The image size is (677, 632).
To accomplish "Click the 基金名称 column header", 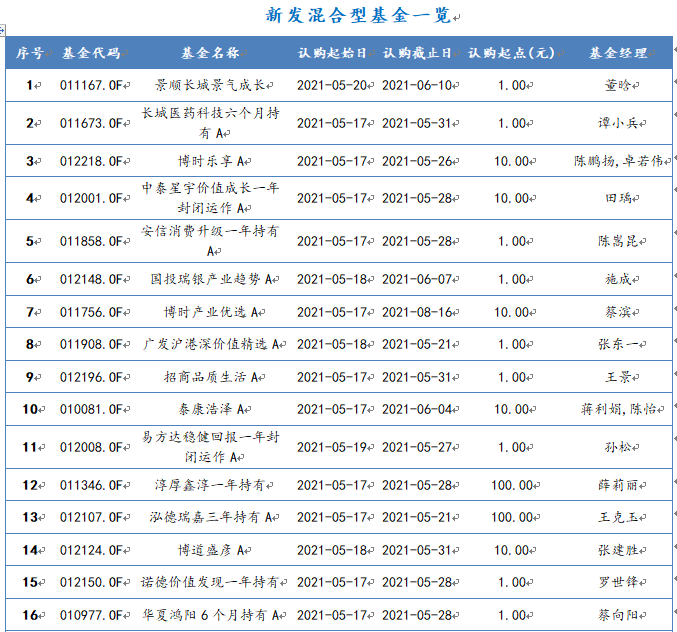I will (210, 53).
